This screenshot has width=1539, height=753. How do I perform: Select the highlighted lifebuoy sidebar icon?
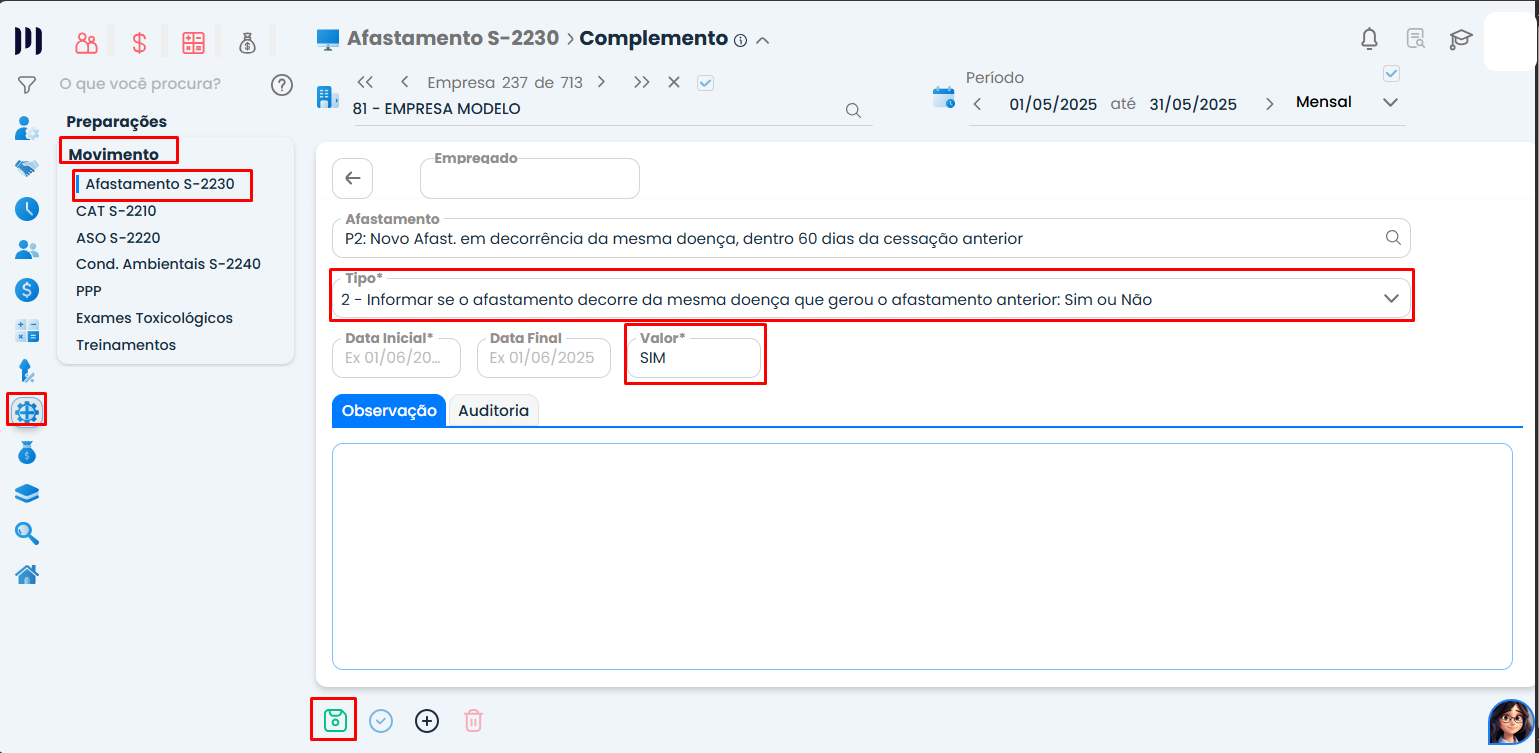coord(27,410)
